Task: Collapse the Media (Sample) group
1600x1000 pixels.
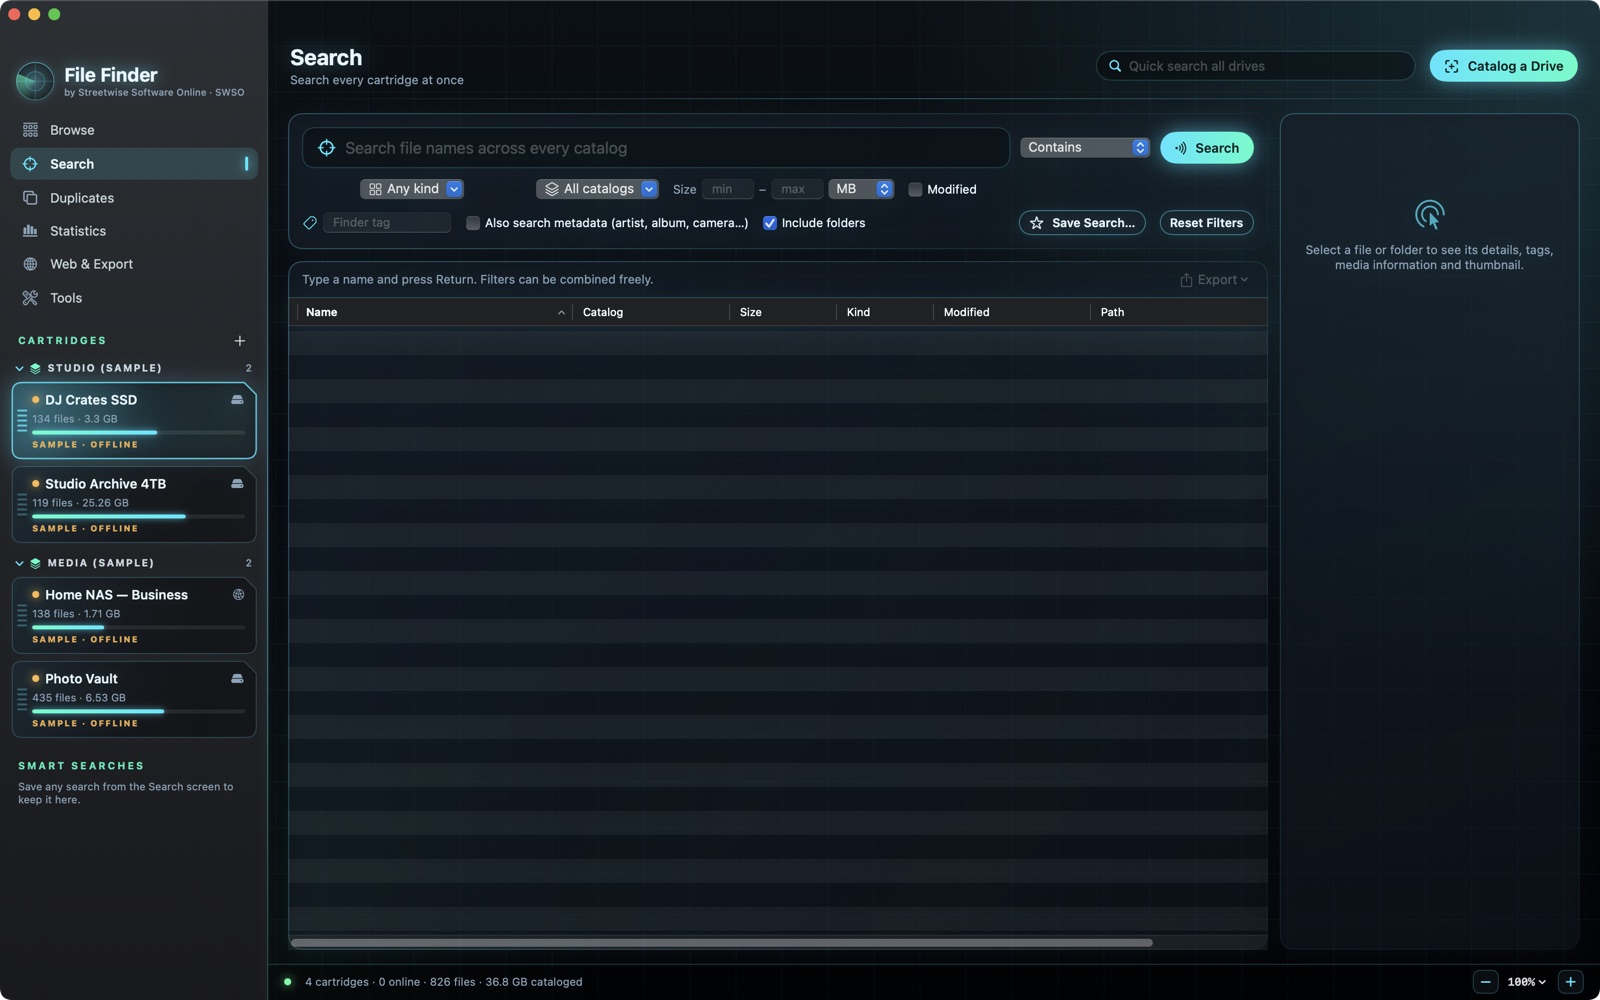Action: (20, 563)
